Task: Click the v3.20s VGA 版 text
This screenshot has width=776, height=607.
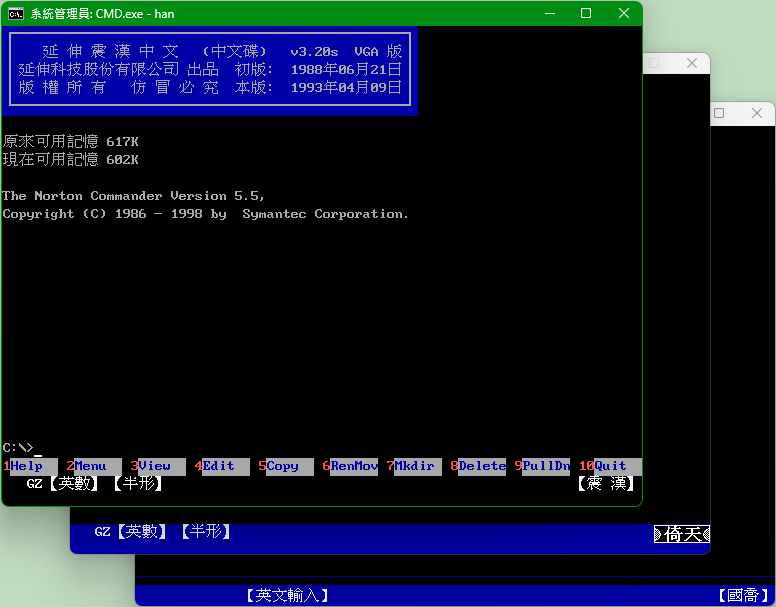Action: coord(346,51)
